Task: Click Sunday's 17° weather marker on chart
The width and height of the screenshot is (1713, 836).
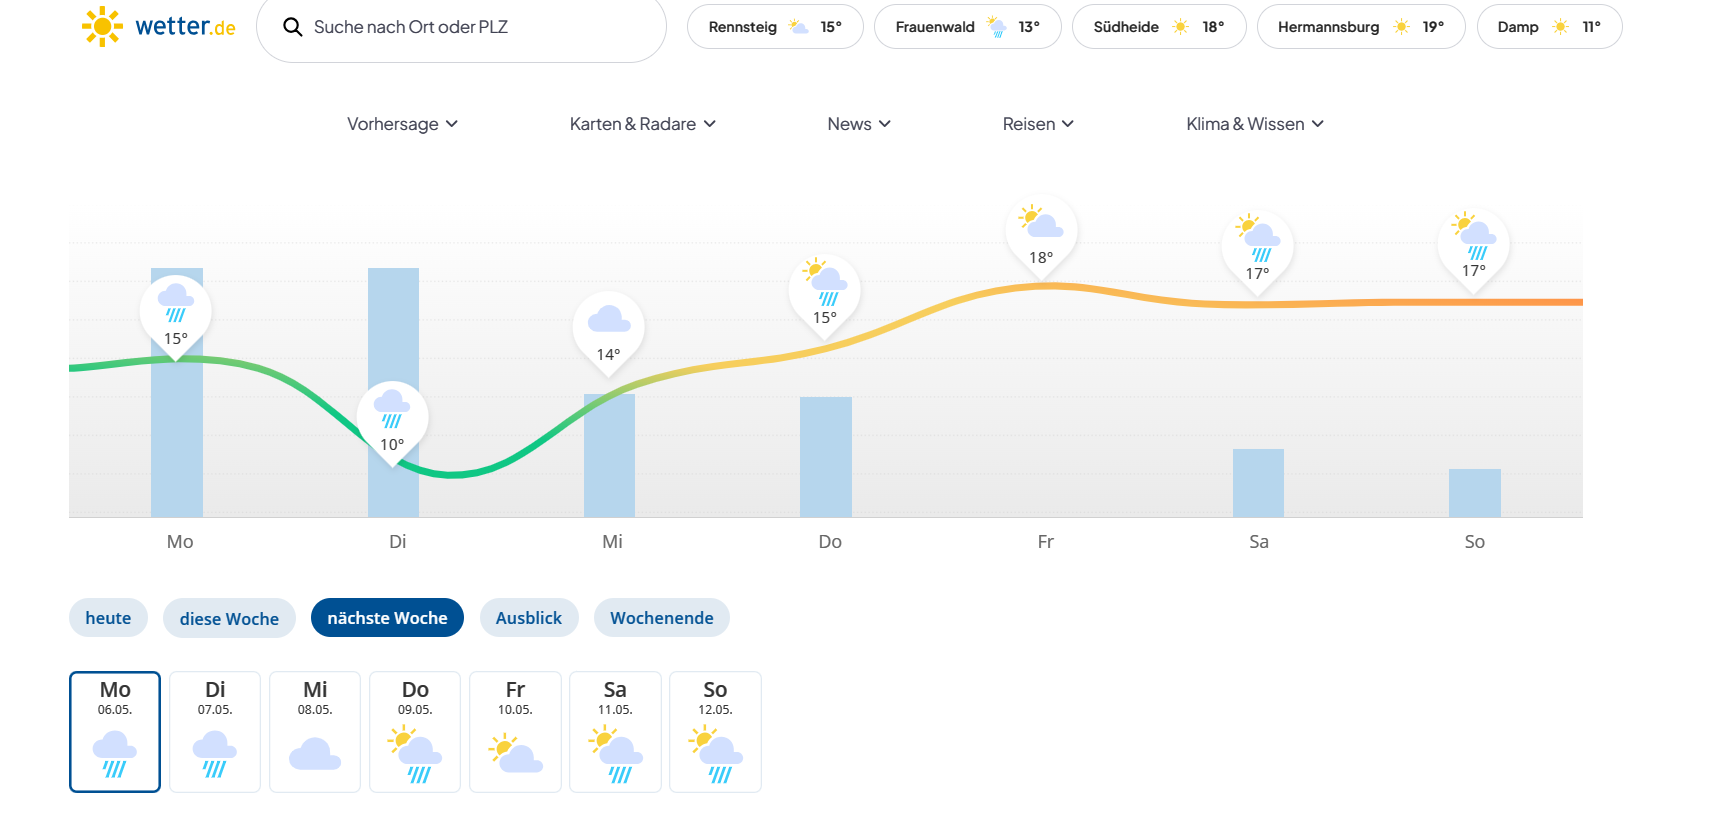Action: pyautogui.click(x=1473, y=248)
